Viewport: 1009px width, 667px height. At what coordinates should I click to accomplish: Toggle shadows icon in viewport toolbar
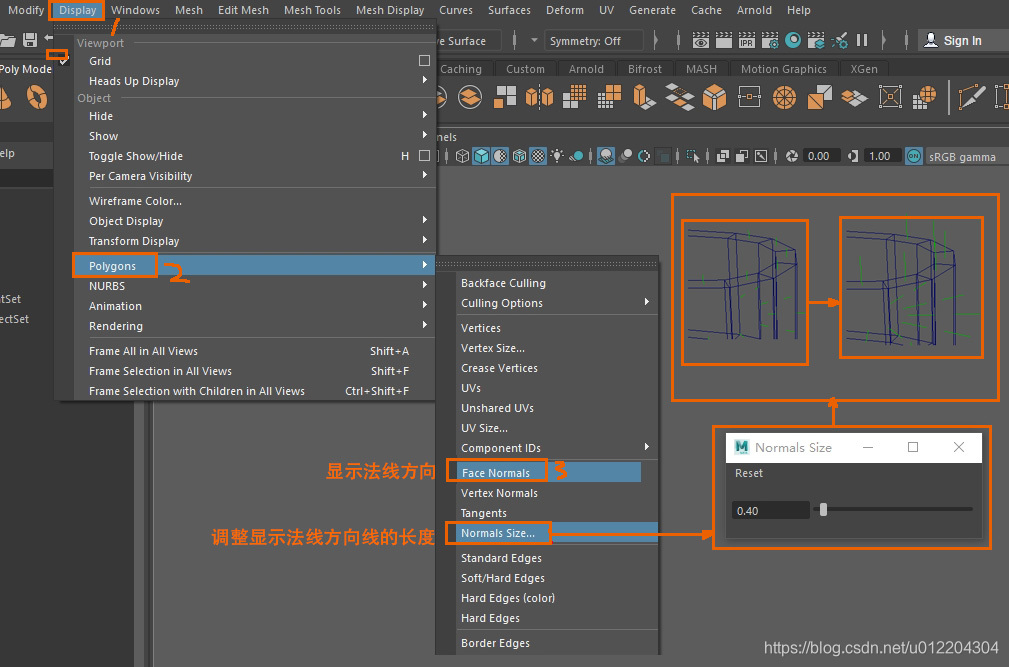point(577,156)
